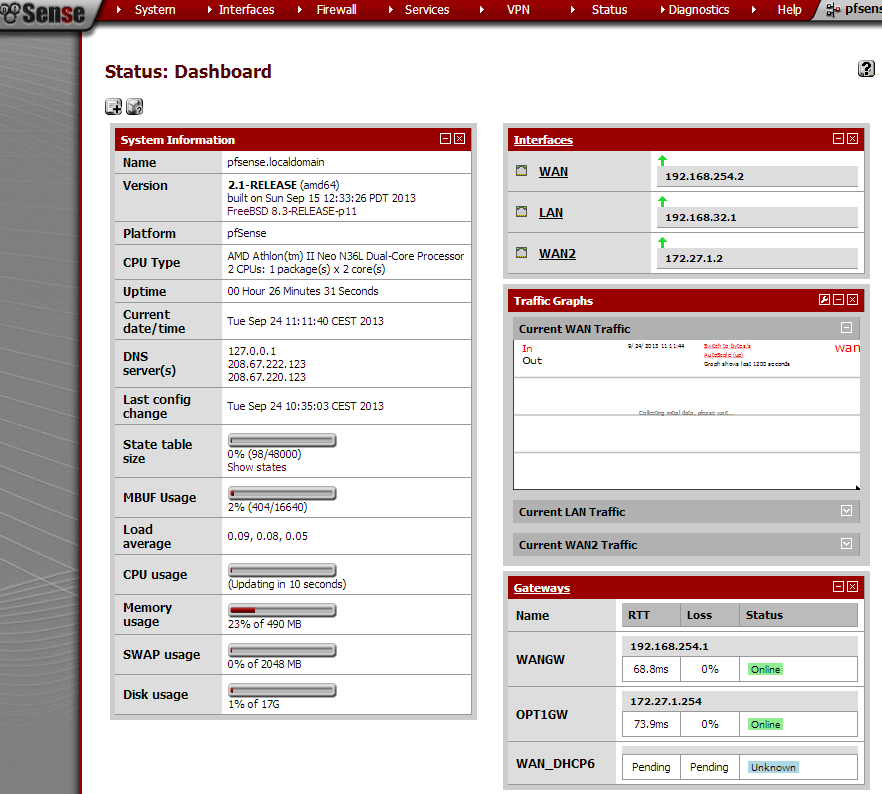
Task: Open the Firewall menu
Action: (336, 9)
